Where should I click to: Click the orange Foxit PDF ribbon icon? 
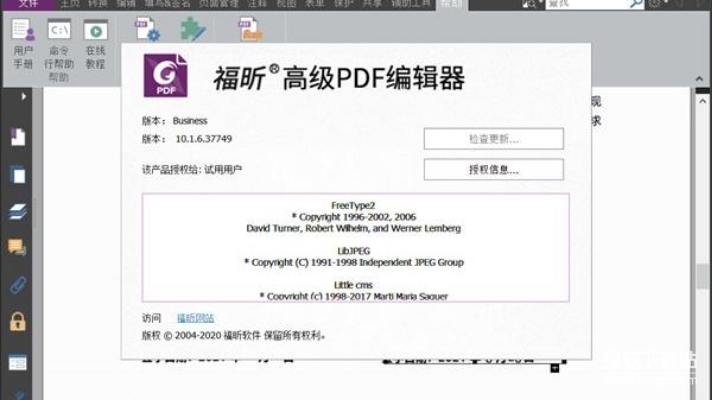tap(251, 29)
